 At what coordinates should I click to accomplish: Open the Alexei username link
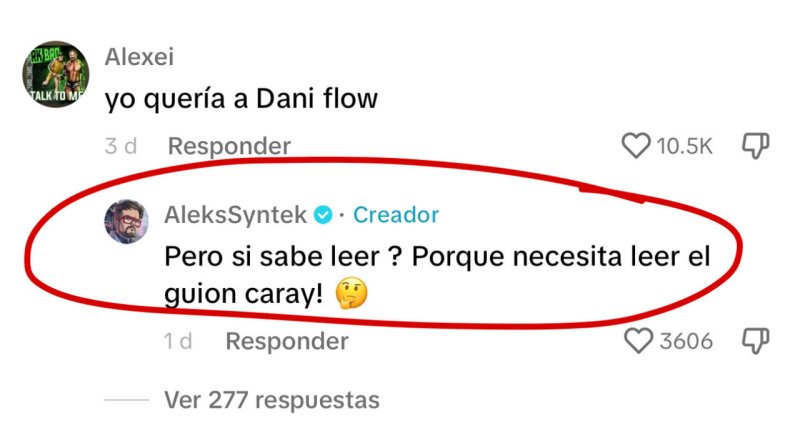click(139, 57)
